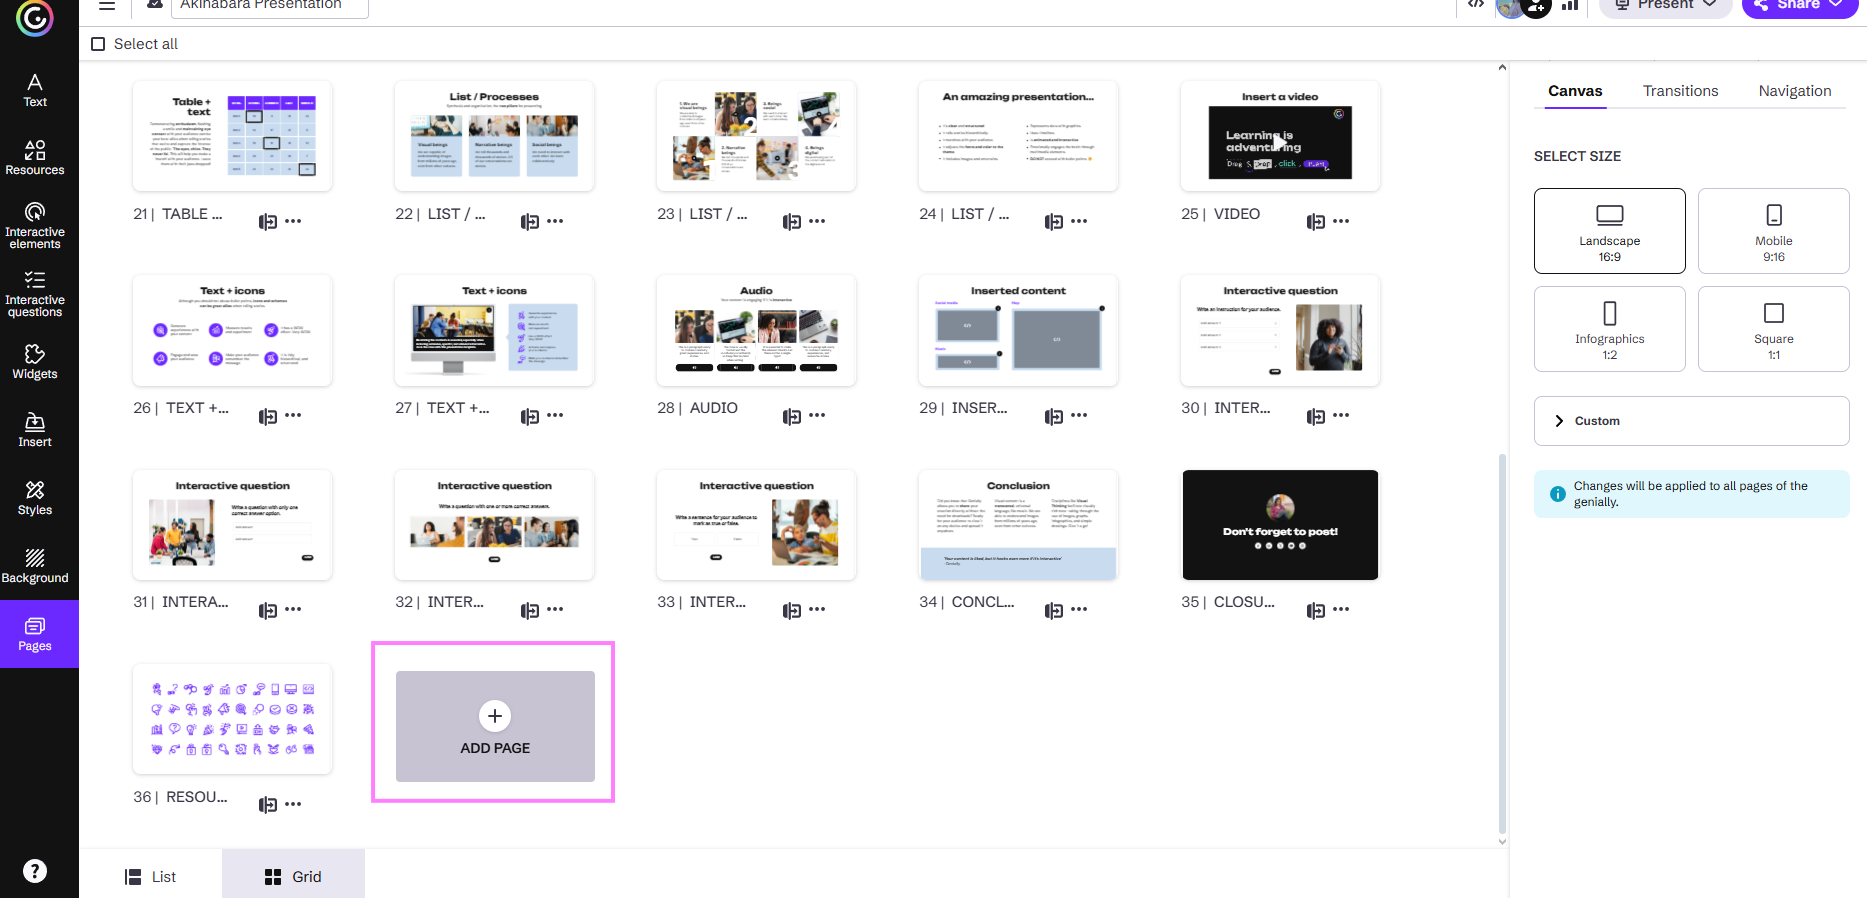The image size is (1867, 898).
Task: Click the scroll up arrow
Action: [1502, 68]
